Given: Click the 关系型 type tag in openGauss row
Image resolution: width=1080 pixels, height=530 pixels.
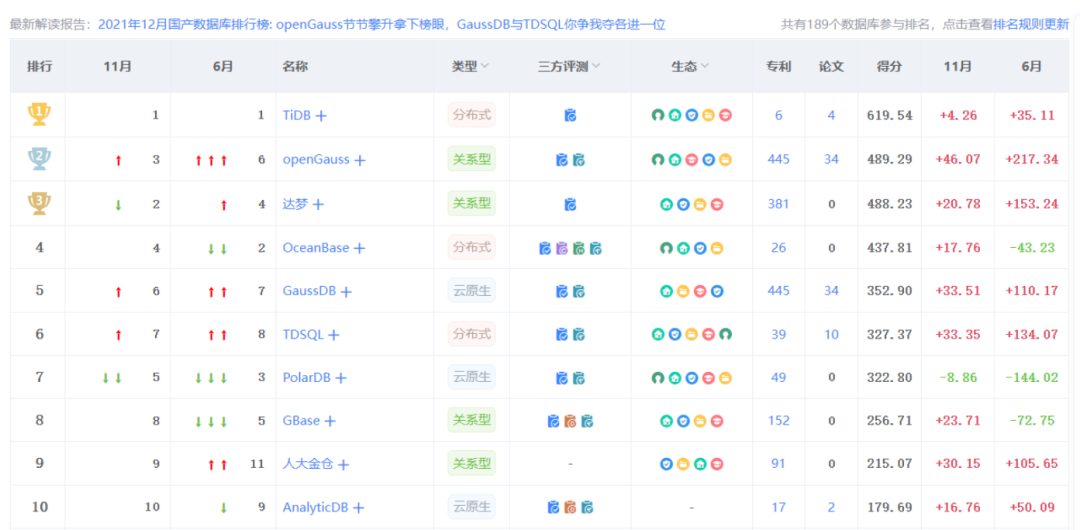Looking at the screenshot, I should tap(472, 160).
